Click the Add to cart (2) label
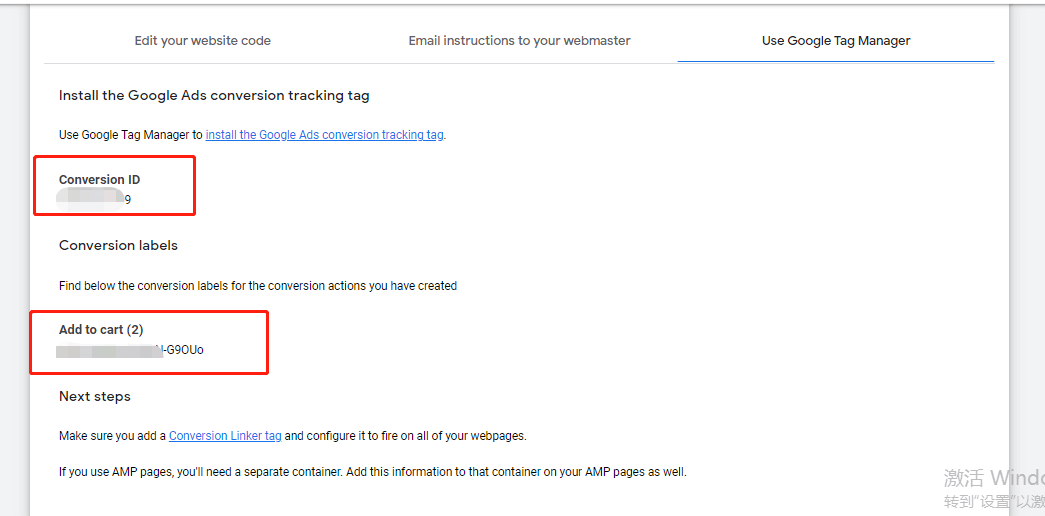Image resolution: width=1045 pixels, height=516 pixels. point(101,329)
